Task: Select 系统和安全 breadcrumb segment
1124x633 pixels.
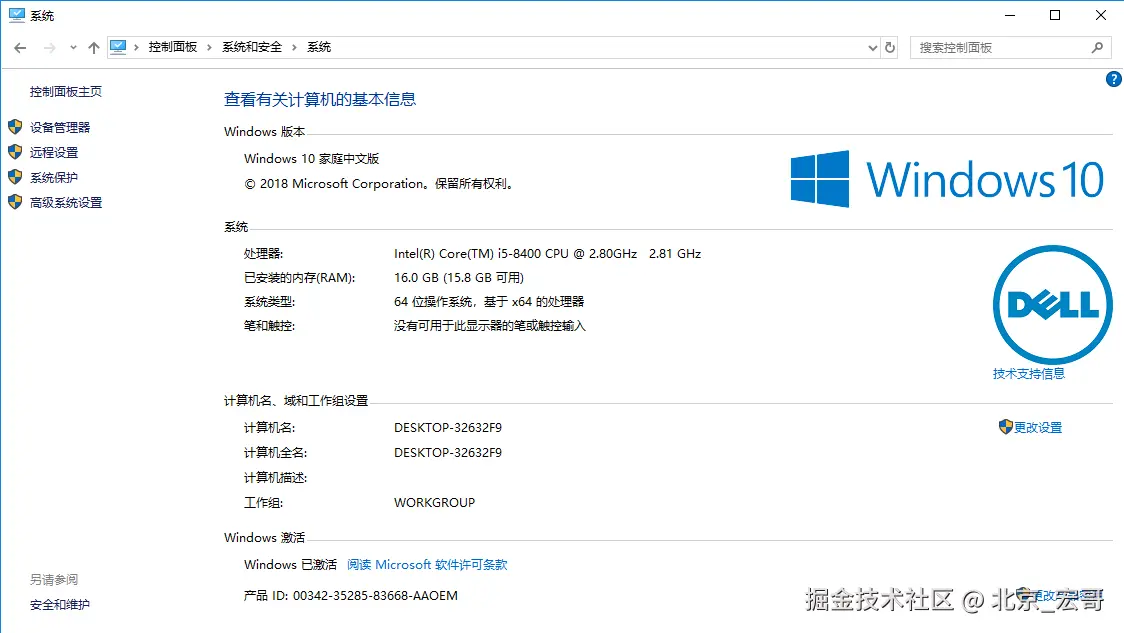Action: [x=252, y=47]
